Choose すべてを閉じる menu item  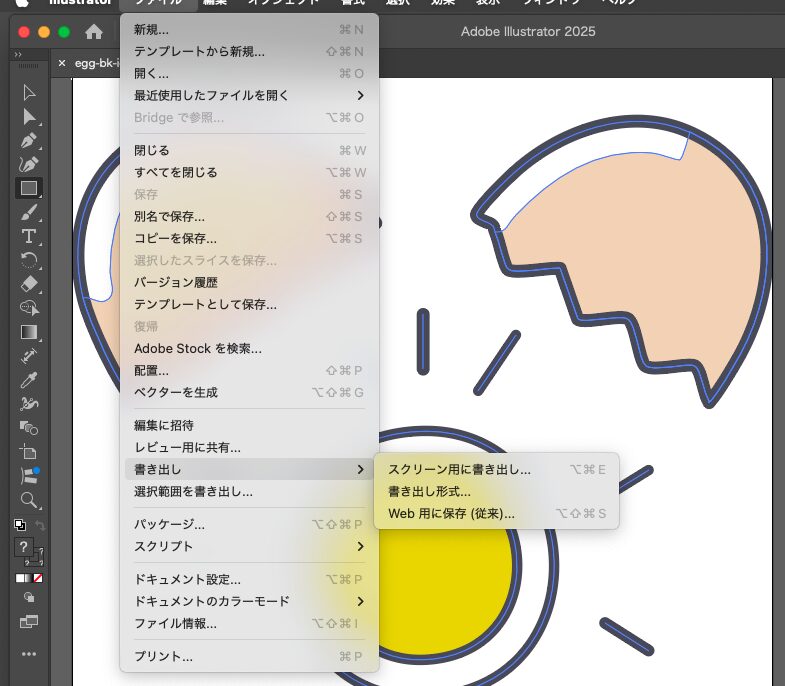coord(249,172)
